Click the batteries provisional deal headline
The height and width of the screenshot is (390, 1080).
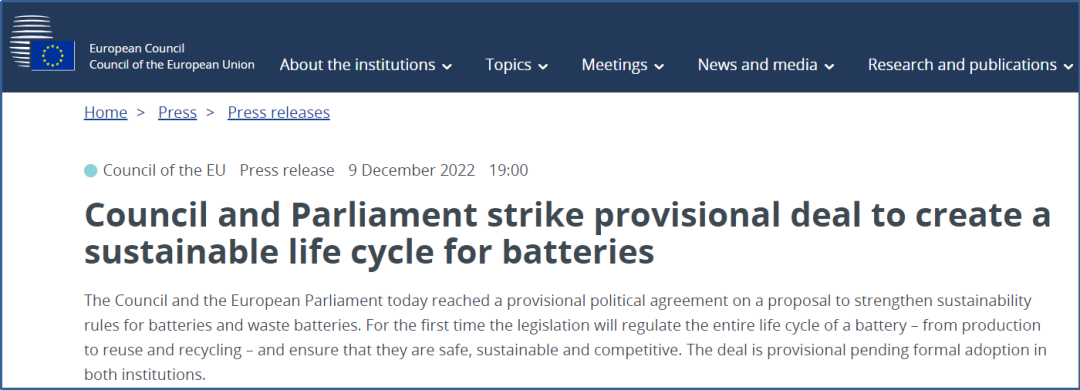pos(568,234)
